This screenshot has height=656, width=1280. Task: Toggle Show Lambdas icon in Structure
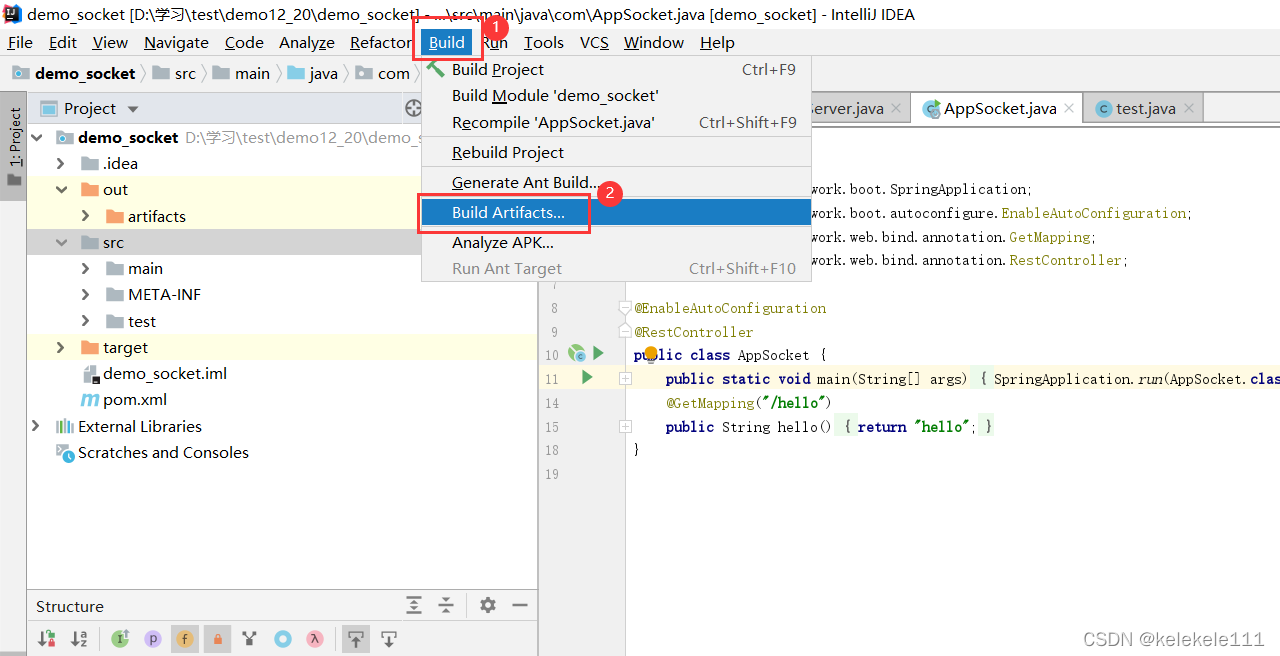pos(315,638)
